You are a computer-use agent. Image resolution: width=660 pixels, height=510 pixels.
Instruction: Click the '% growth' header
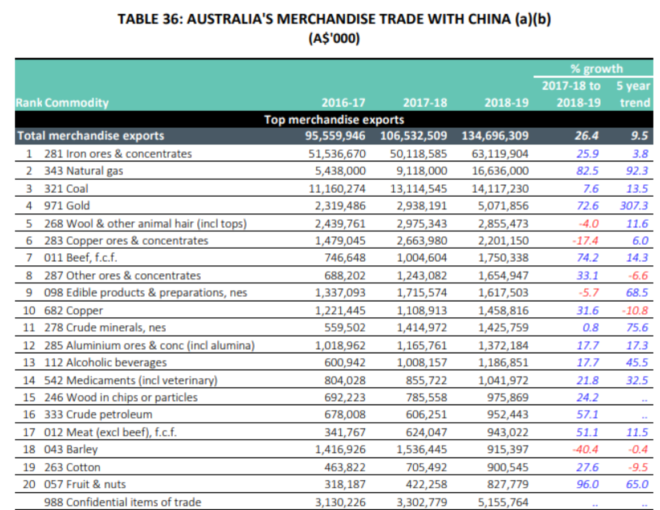pos(596,69)
